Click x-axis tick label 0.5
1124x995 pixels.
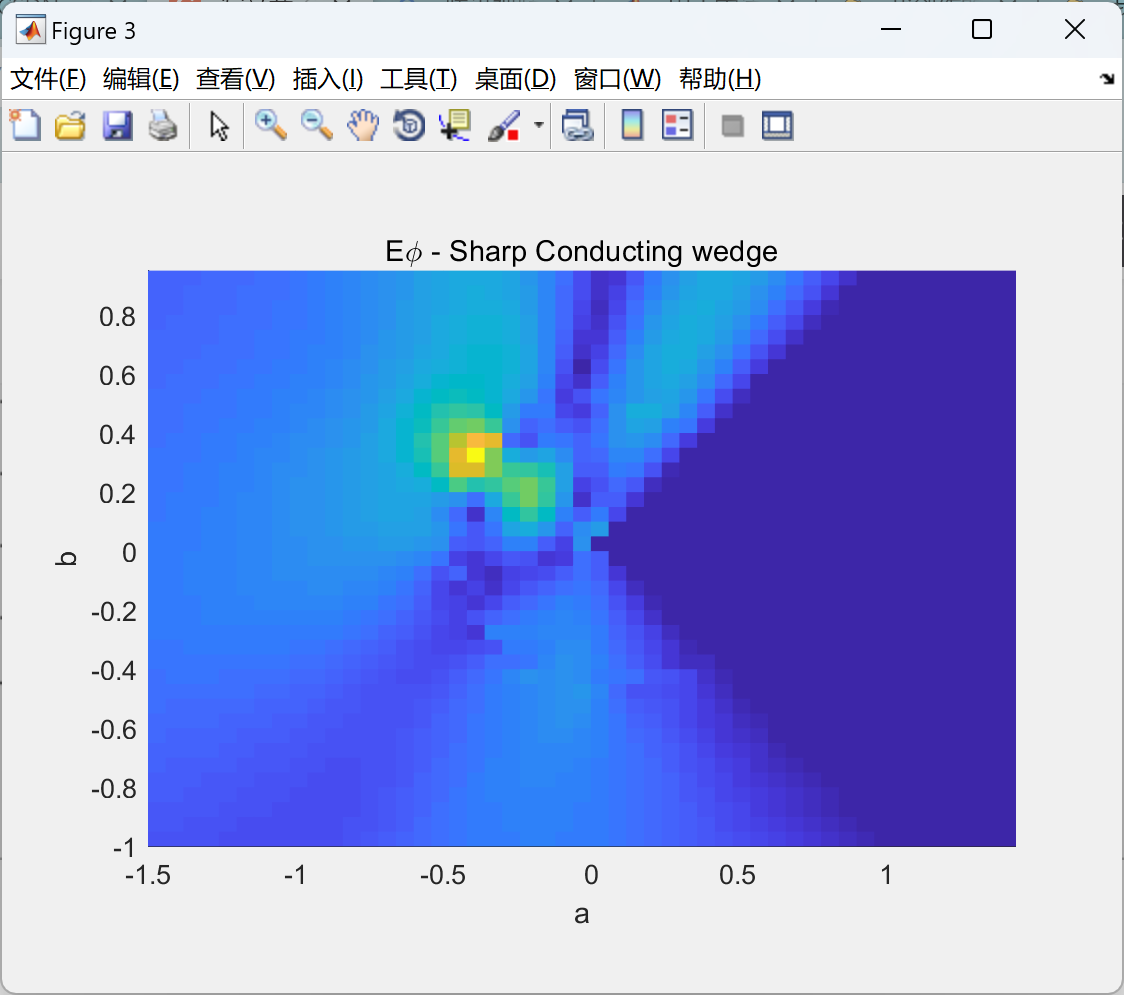tap(738, 875)
